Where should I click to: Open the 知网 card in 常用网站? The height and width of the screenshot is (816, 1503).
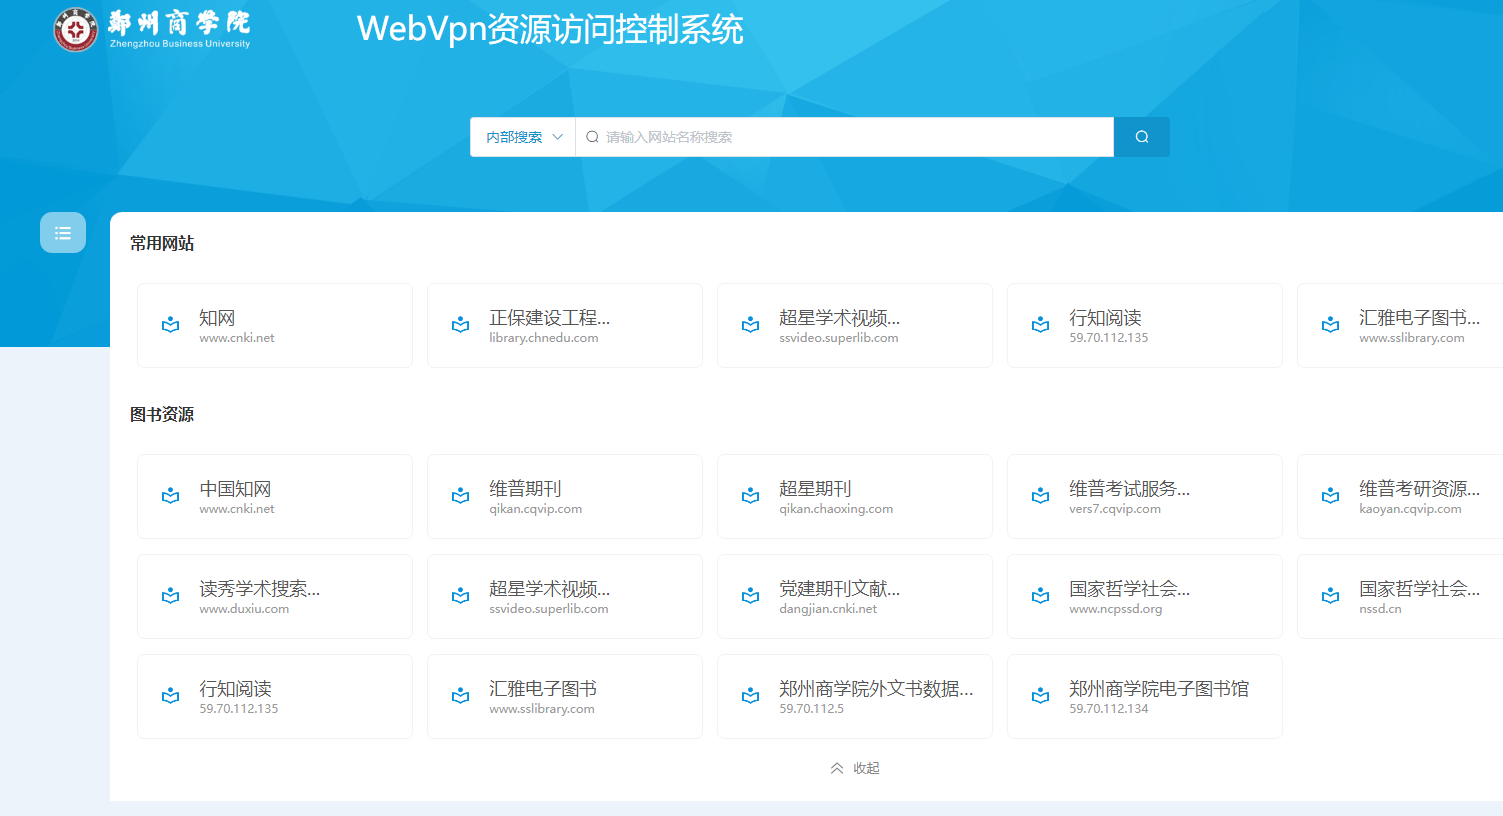point(275,326)
